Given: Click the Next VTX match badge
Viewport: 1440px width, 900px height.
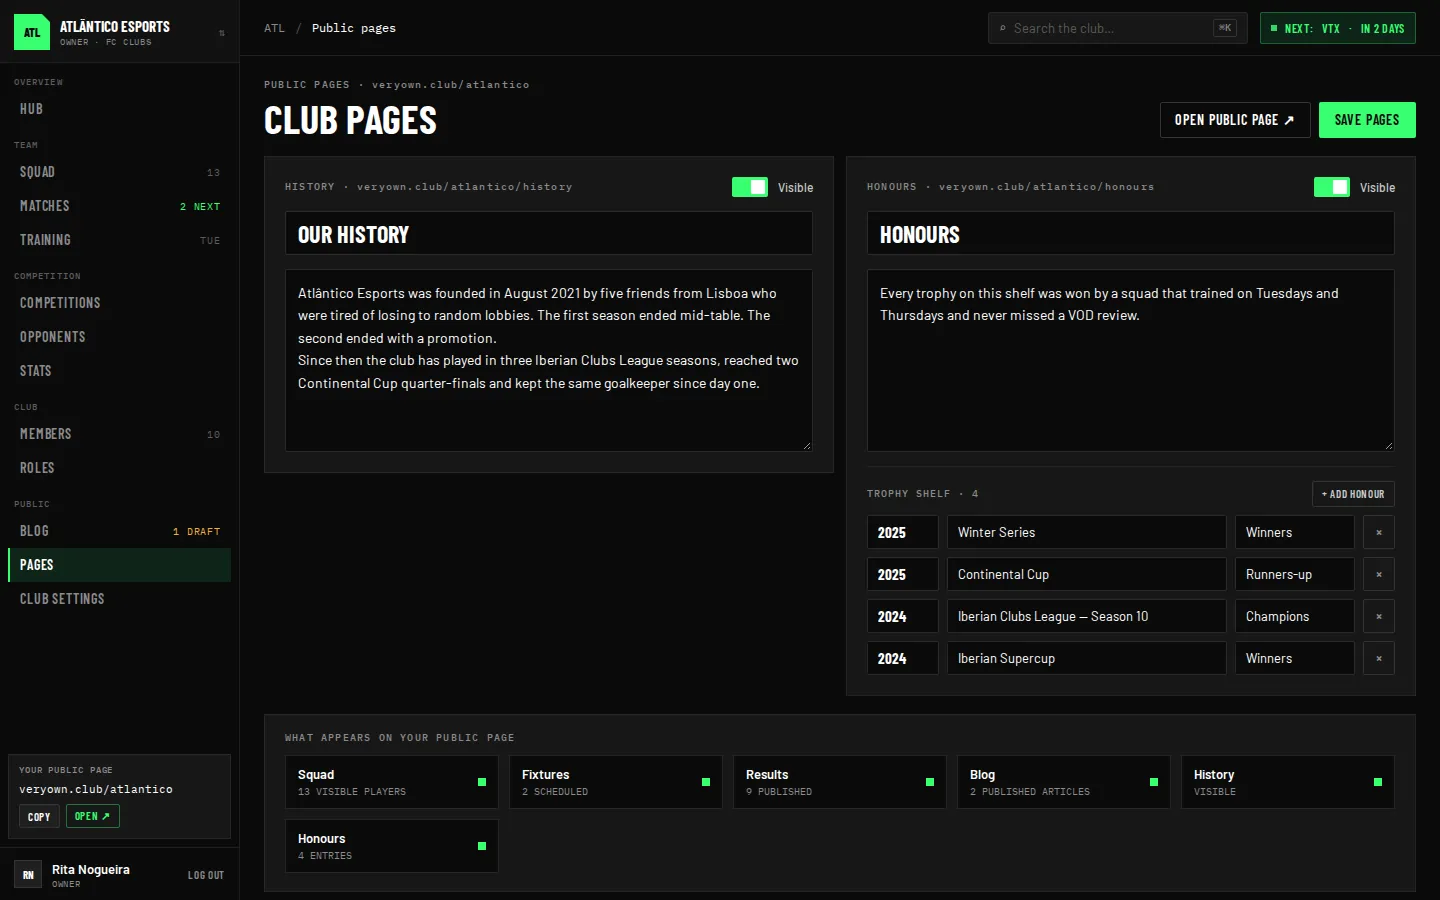Looking at the screenshot, I should pos(1338,28).
